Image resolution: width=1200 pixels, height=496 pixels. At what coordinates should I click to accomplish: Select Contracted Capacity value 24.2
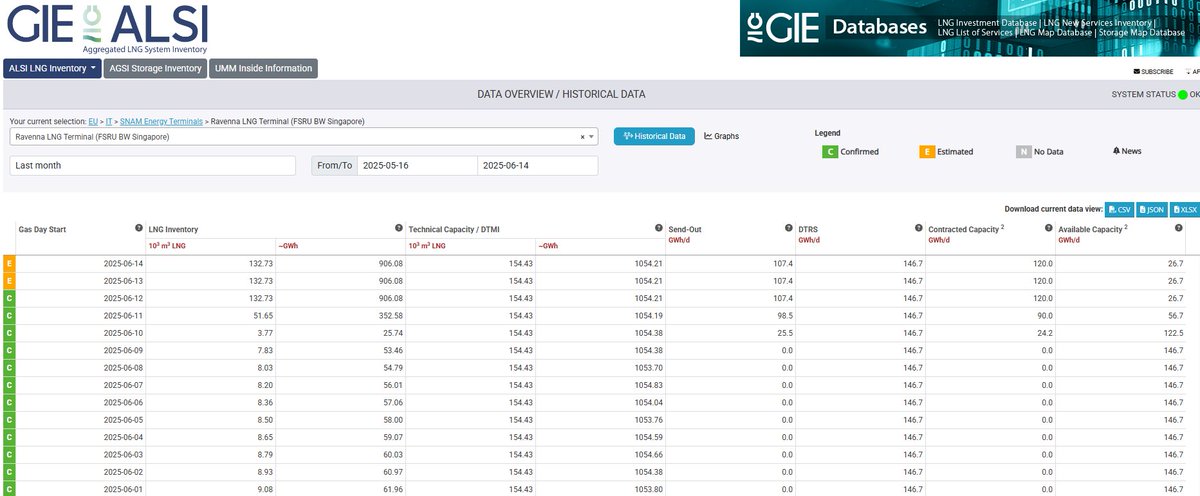click(1044, 333)
